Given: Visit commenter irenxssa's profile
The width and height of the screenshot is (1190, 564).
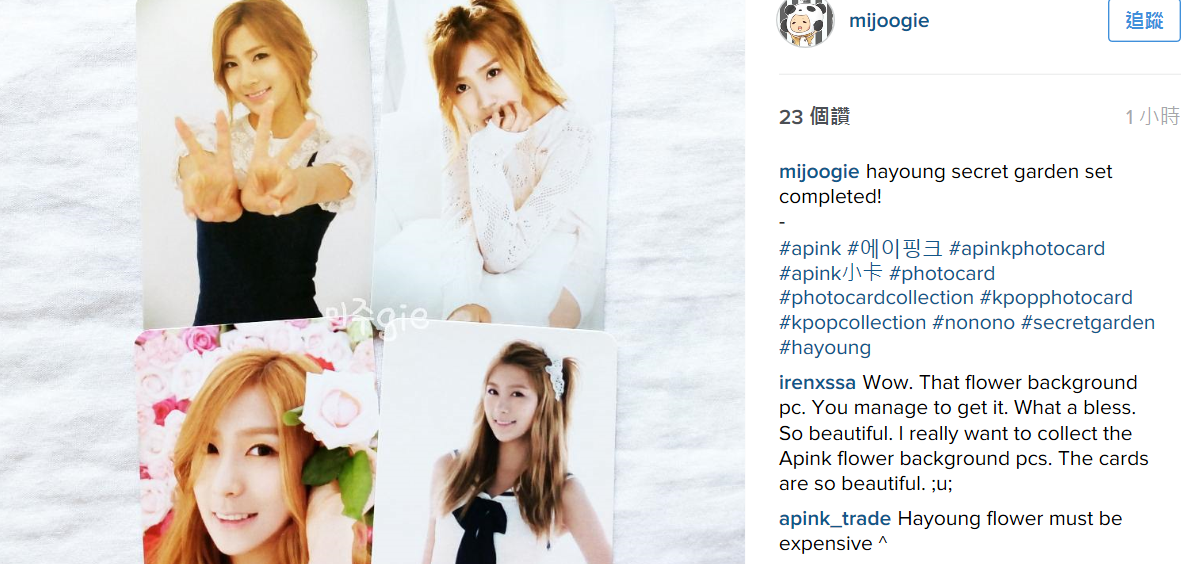Looking at the screenshot, I should tap(817, 382).
